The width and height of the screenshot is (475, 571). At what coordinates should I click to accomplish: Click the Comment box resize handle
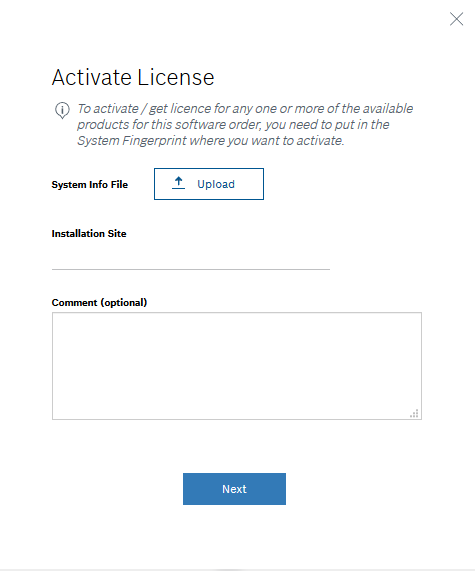tap(414, 413)
